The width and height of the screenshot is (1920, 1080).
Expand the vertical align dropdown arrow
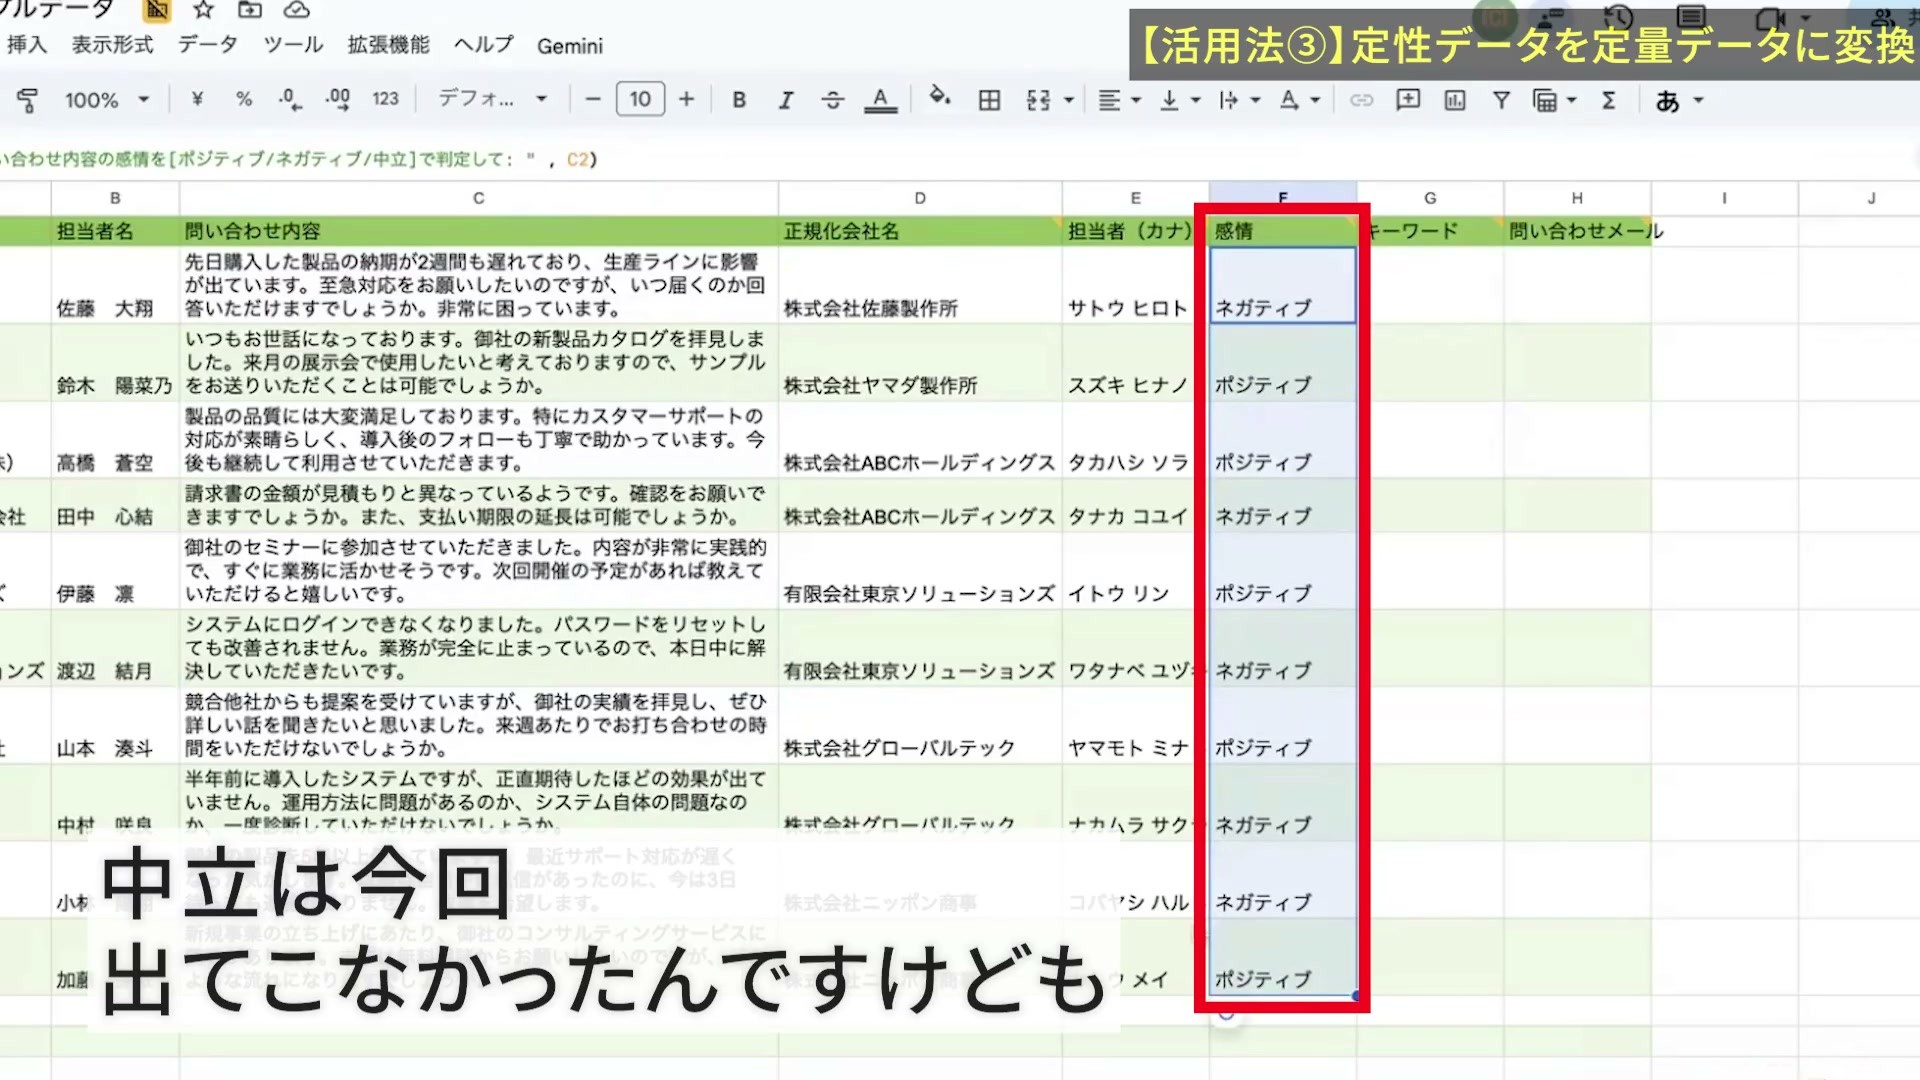(1196, 100)
